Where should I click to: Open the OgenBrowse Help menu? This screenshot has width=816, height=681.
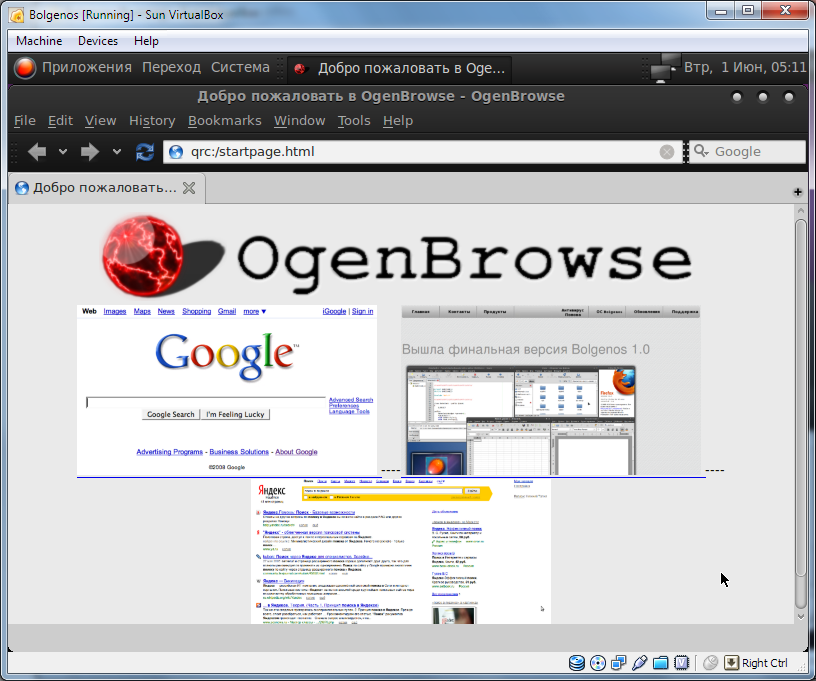[x=398, y=121]
